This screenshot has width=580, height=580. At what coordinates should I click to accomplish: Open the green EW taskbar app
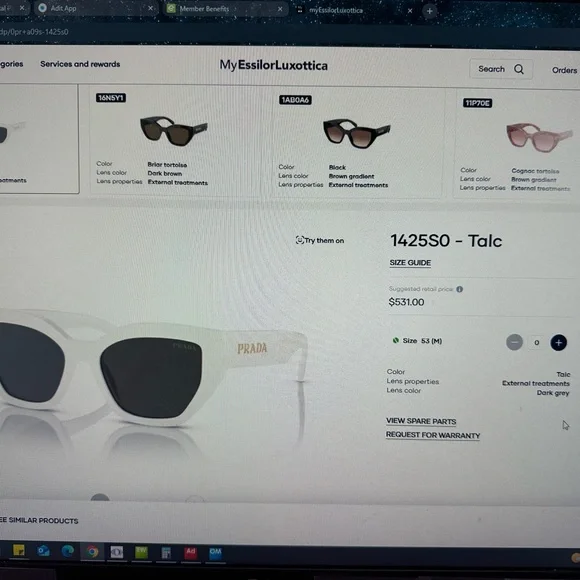tap(141, 553)
